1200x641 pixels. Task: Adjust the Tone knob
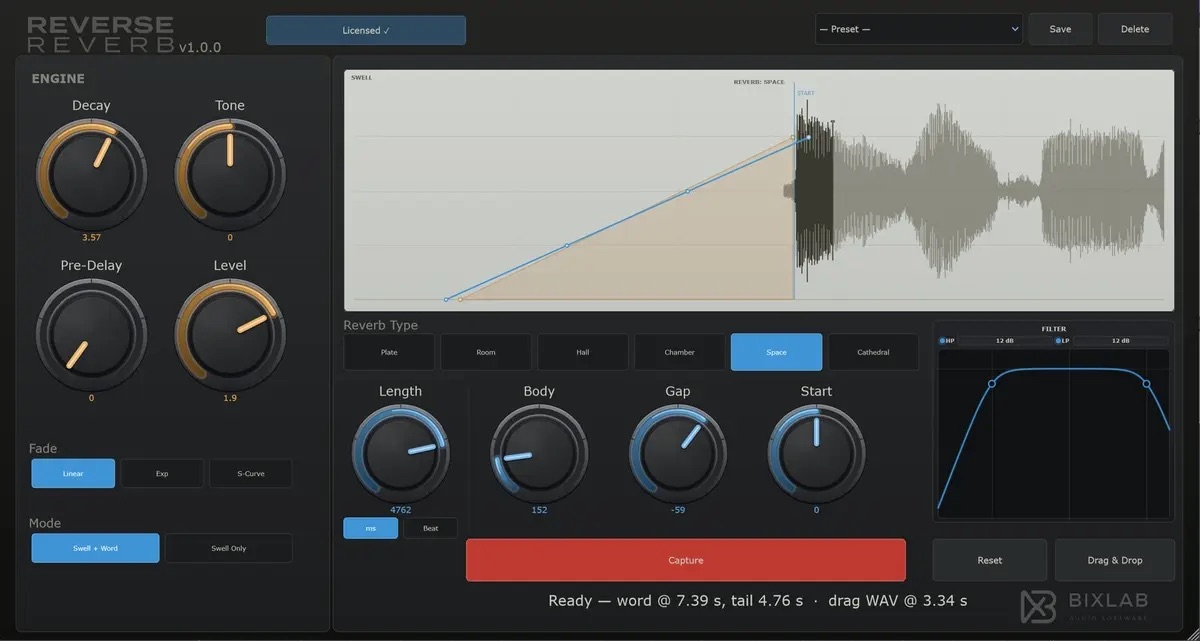pyautogui.click(x=229, y=174)
